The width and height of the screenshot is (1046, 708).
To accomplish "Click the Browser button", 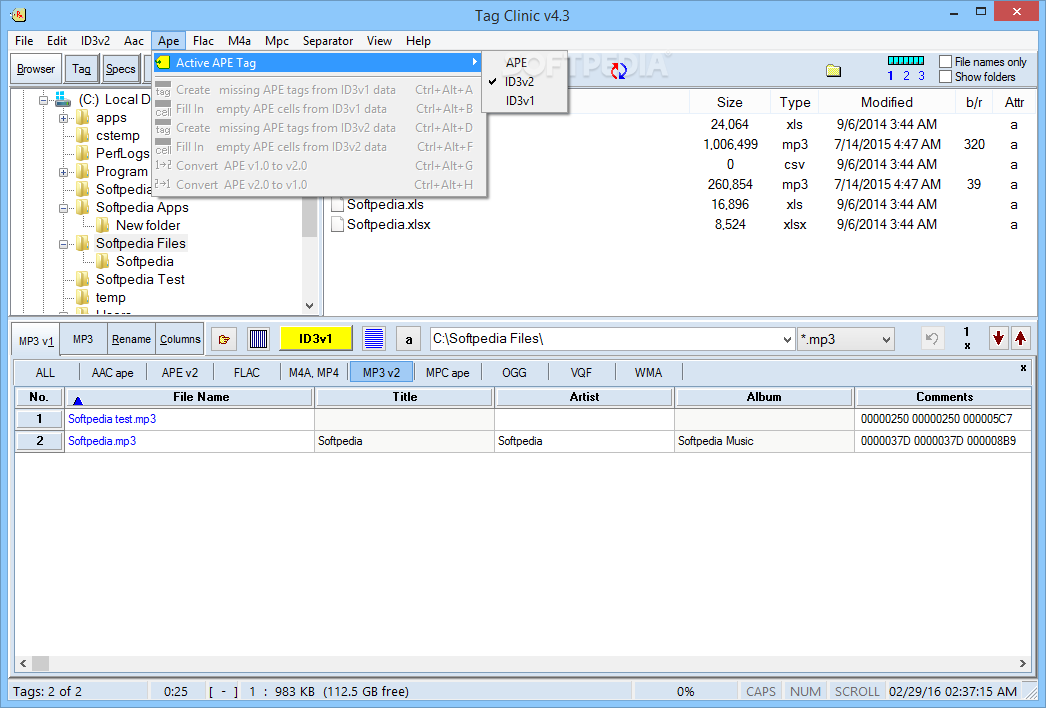I will tap(36, 69).
